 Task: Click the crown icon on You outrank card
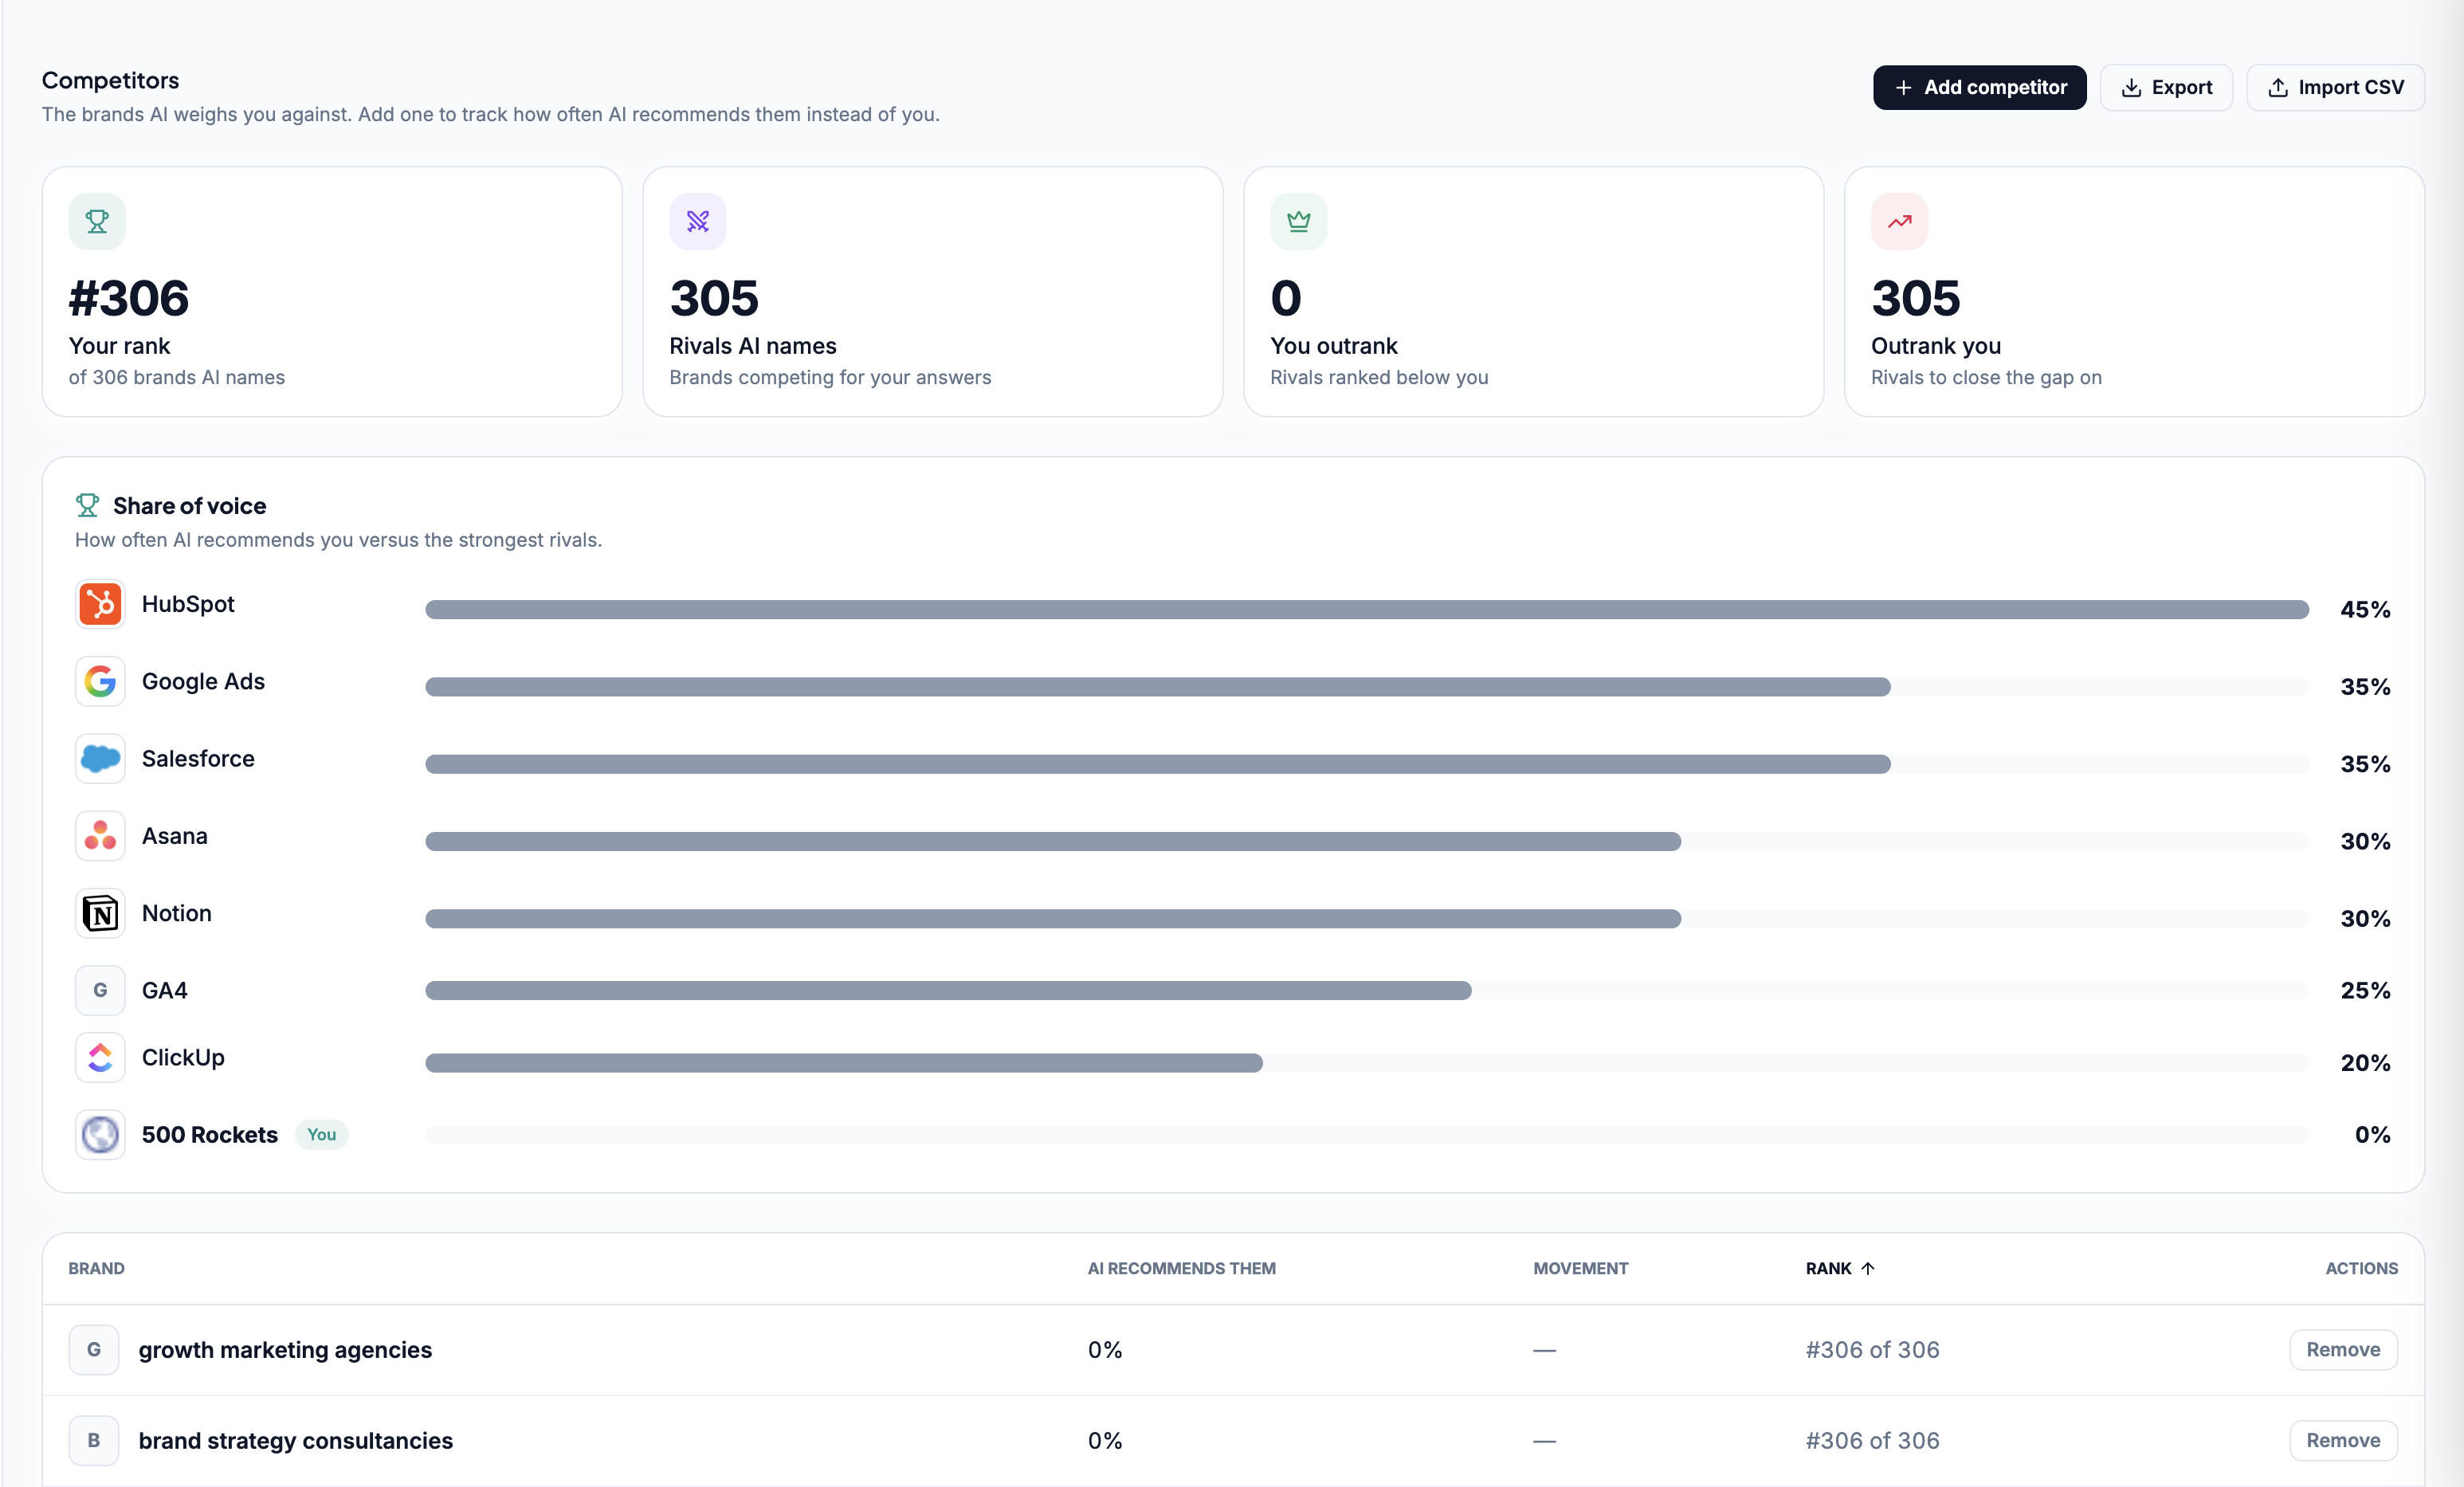1299,221
